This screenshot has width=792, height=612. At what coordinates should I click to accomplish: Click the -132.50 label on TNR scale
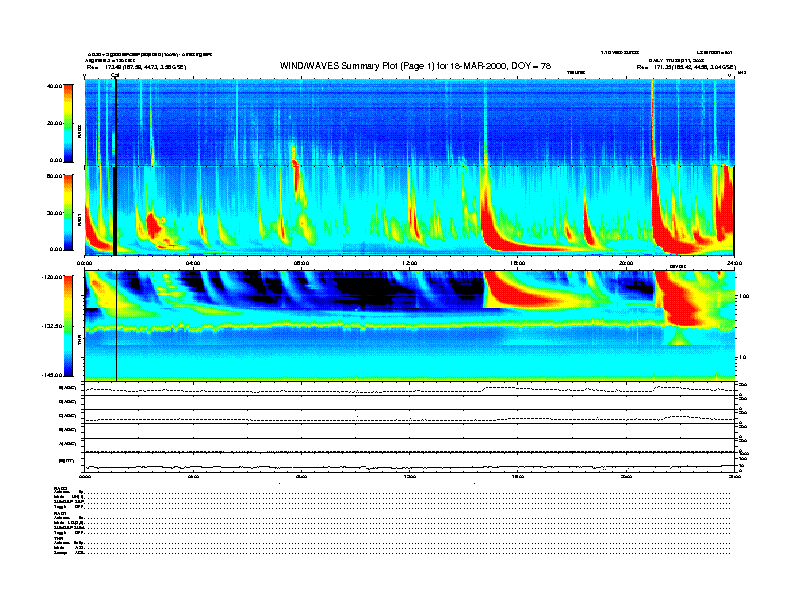pos(52,326)
